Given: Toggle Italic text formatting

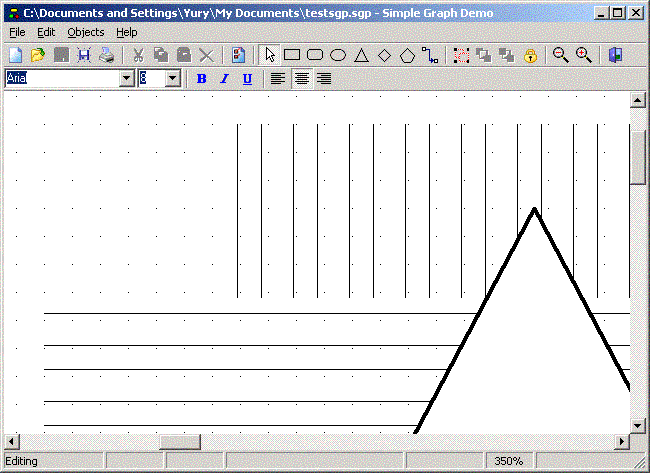Looking at the screenshot, I should click(224, 79).
